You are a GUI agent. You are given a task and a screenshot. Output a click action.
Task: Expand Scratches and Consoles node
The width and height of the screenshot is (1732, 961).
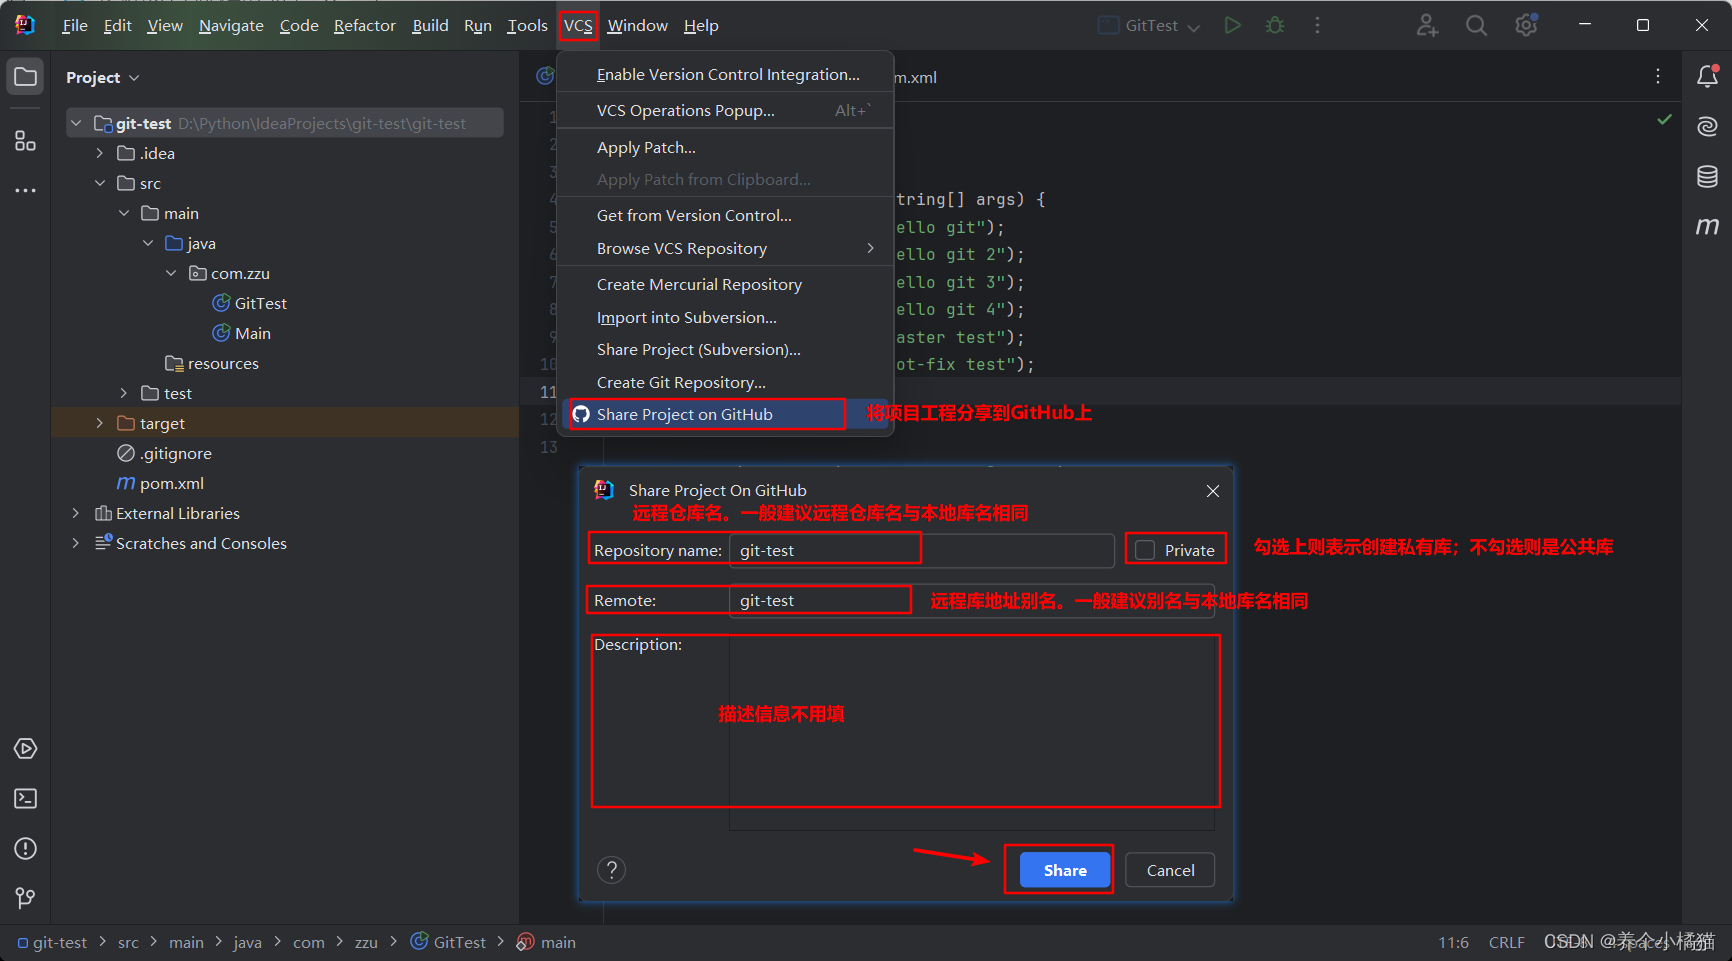click(x=76, y=543)
